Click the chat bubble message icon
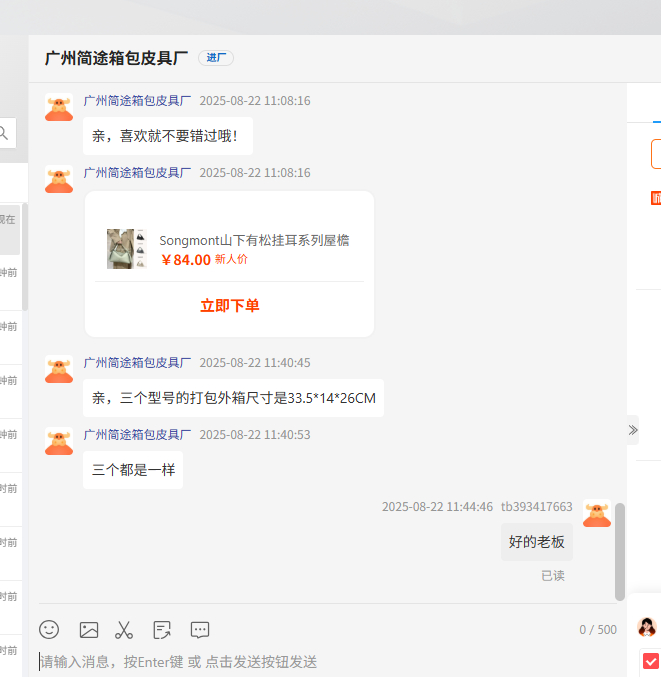Image resolution: width=661 pixels, height=677 pixels. tap(200, 630)
